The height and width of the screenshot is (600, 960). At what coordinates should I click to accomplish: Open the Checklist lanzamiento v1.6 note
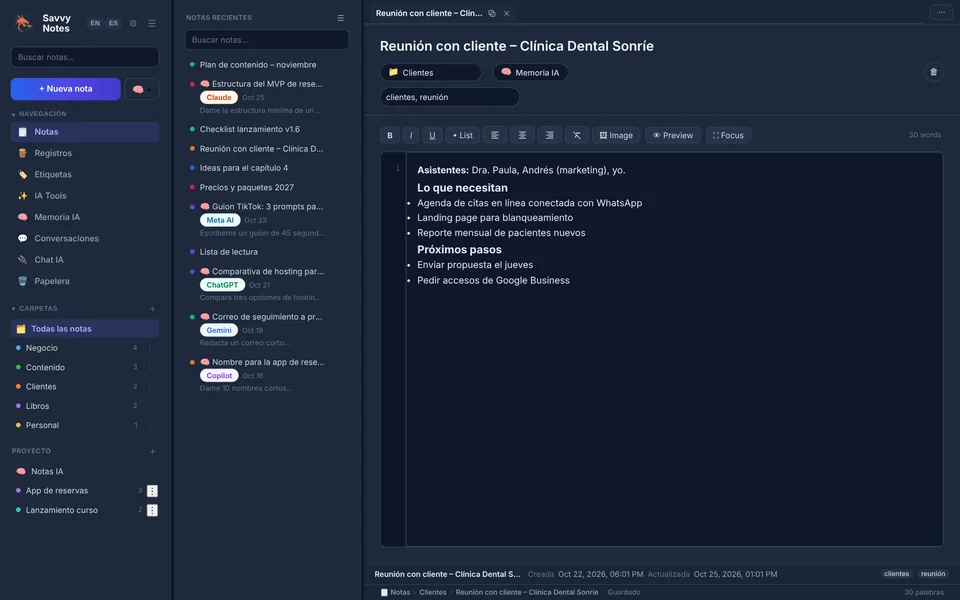click(249, 129)
